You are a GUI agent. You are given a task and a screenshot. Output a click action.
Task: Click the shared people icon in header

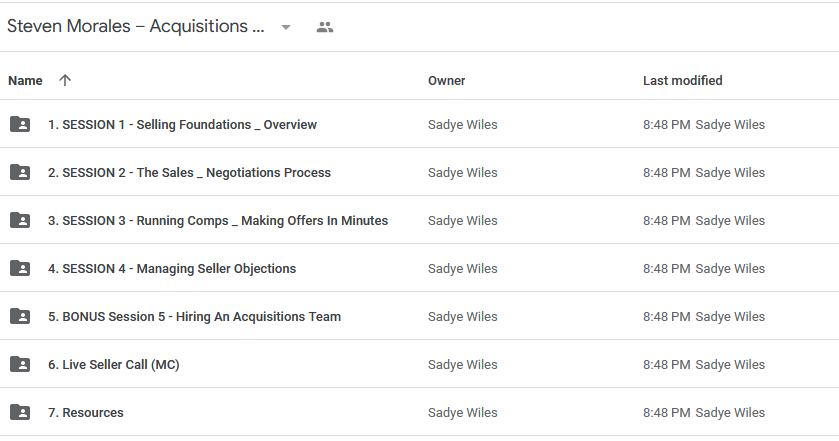coord(325,27)
